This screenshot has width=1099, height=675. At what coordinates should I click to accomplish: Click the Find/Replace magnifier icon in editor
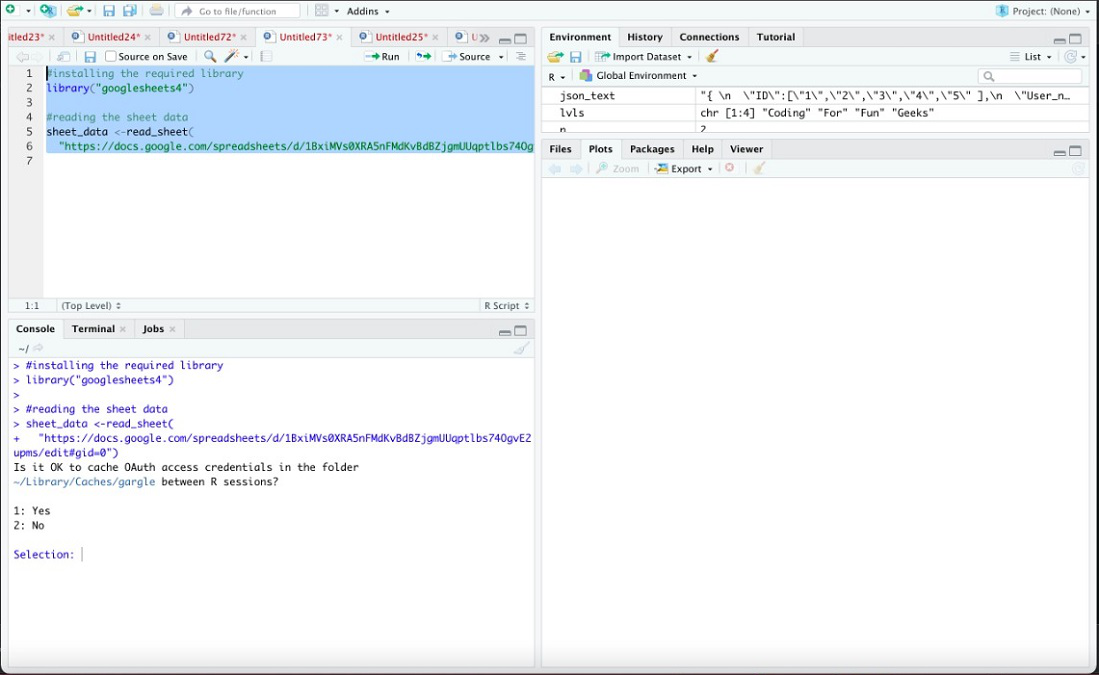[210, 57]
